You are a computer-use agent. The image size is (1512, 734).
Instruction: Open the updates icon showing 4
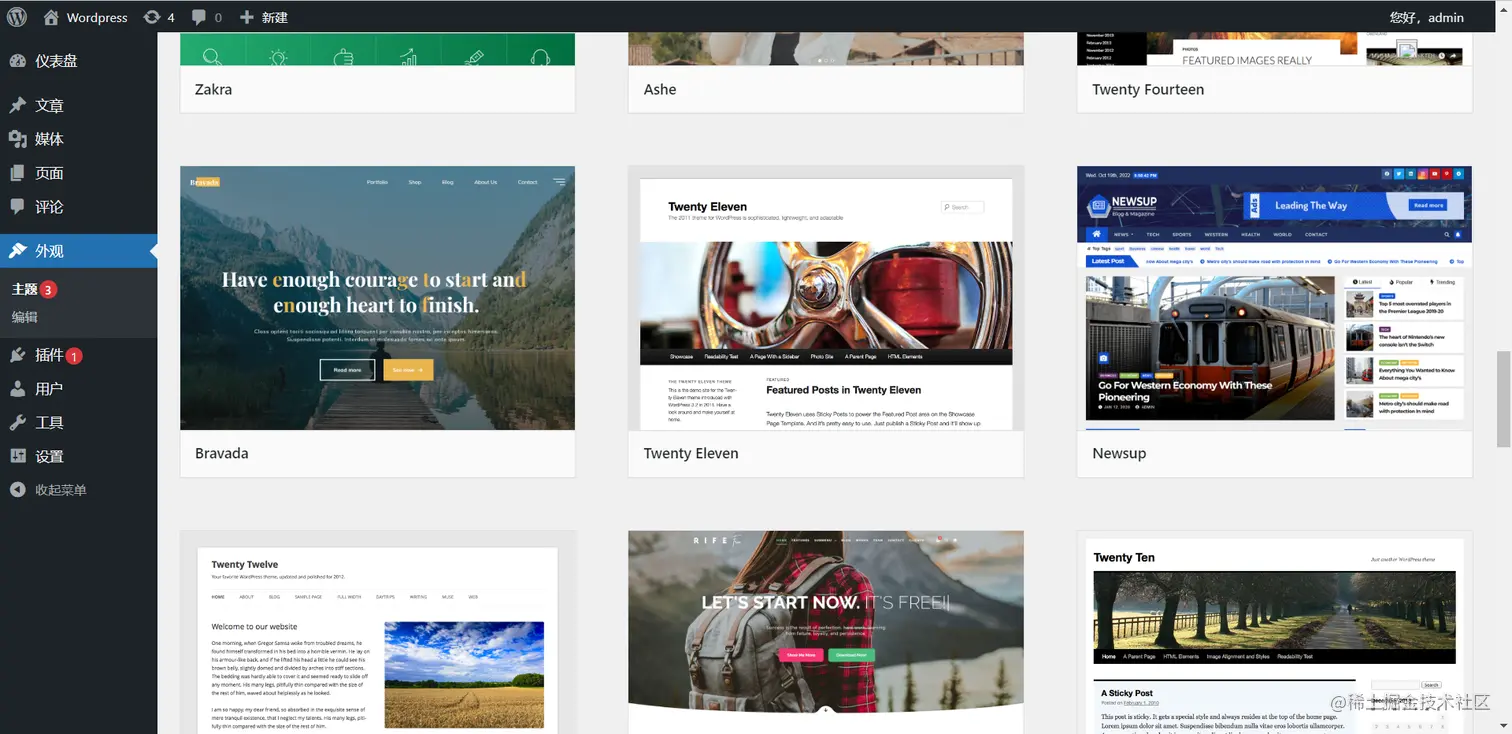151,17
